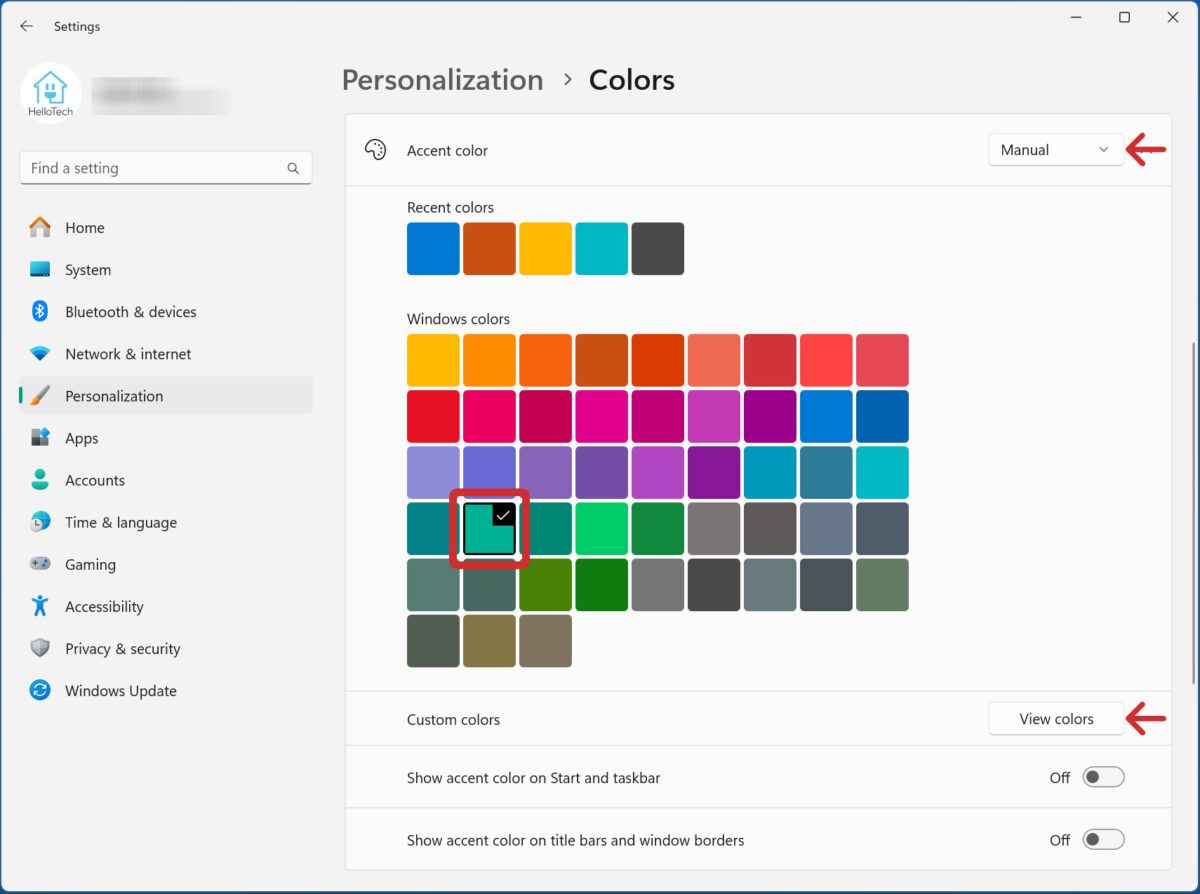Open the Apps settings section
Screen dimensions: 1200x894
pyautogui.click(x=81, y=438)
